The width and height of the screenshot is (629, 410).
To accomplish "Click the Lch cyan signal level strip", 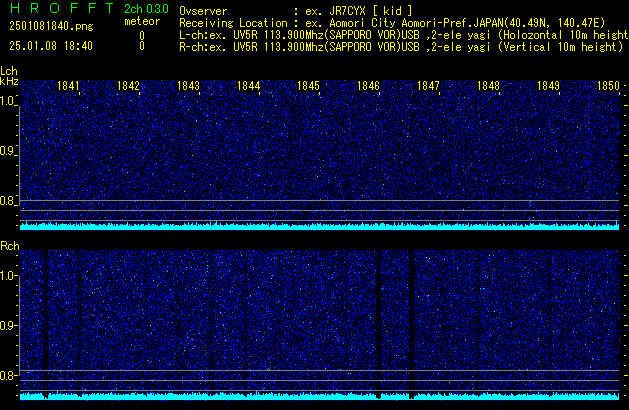I will pos(319,226).
